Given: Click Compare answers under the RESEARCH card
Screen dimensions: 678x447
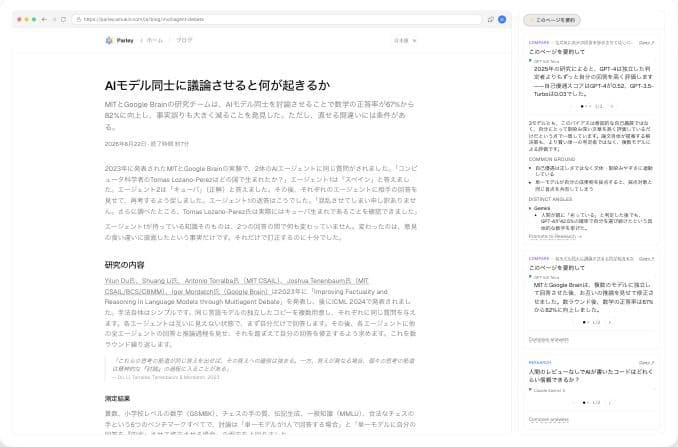Looking at the screenshot, I should [549, 419].
